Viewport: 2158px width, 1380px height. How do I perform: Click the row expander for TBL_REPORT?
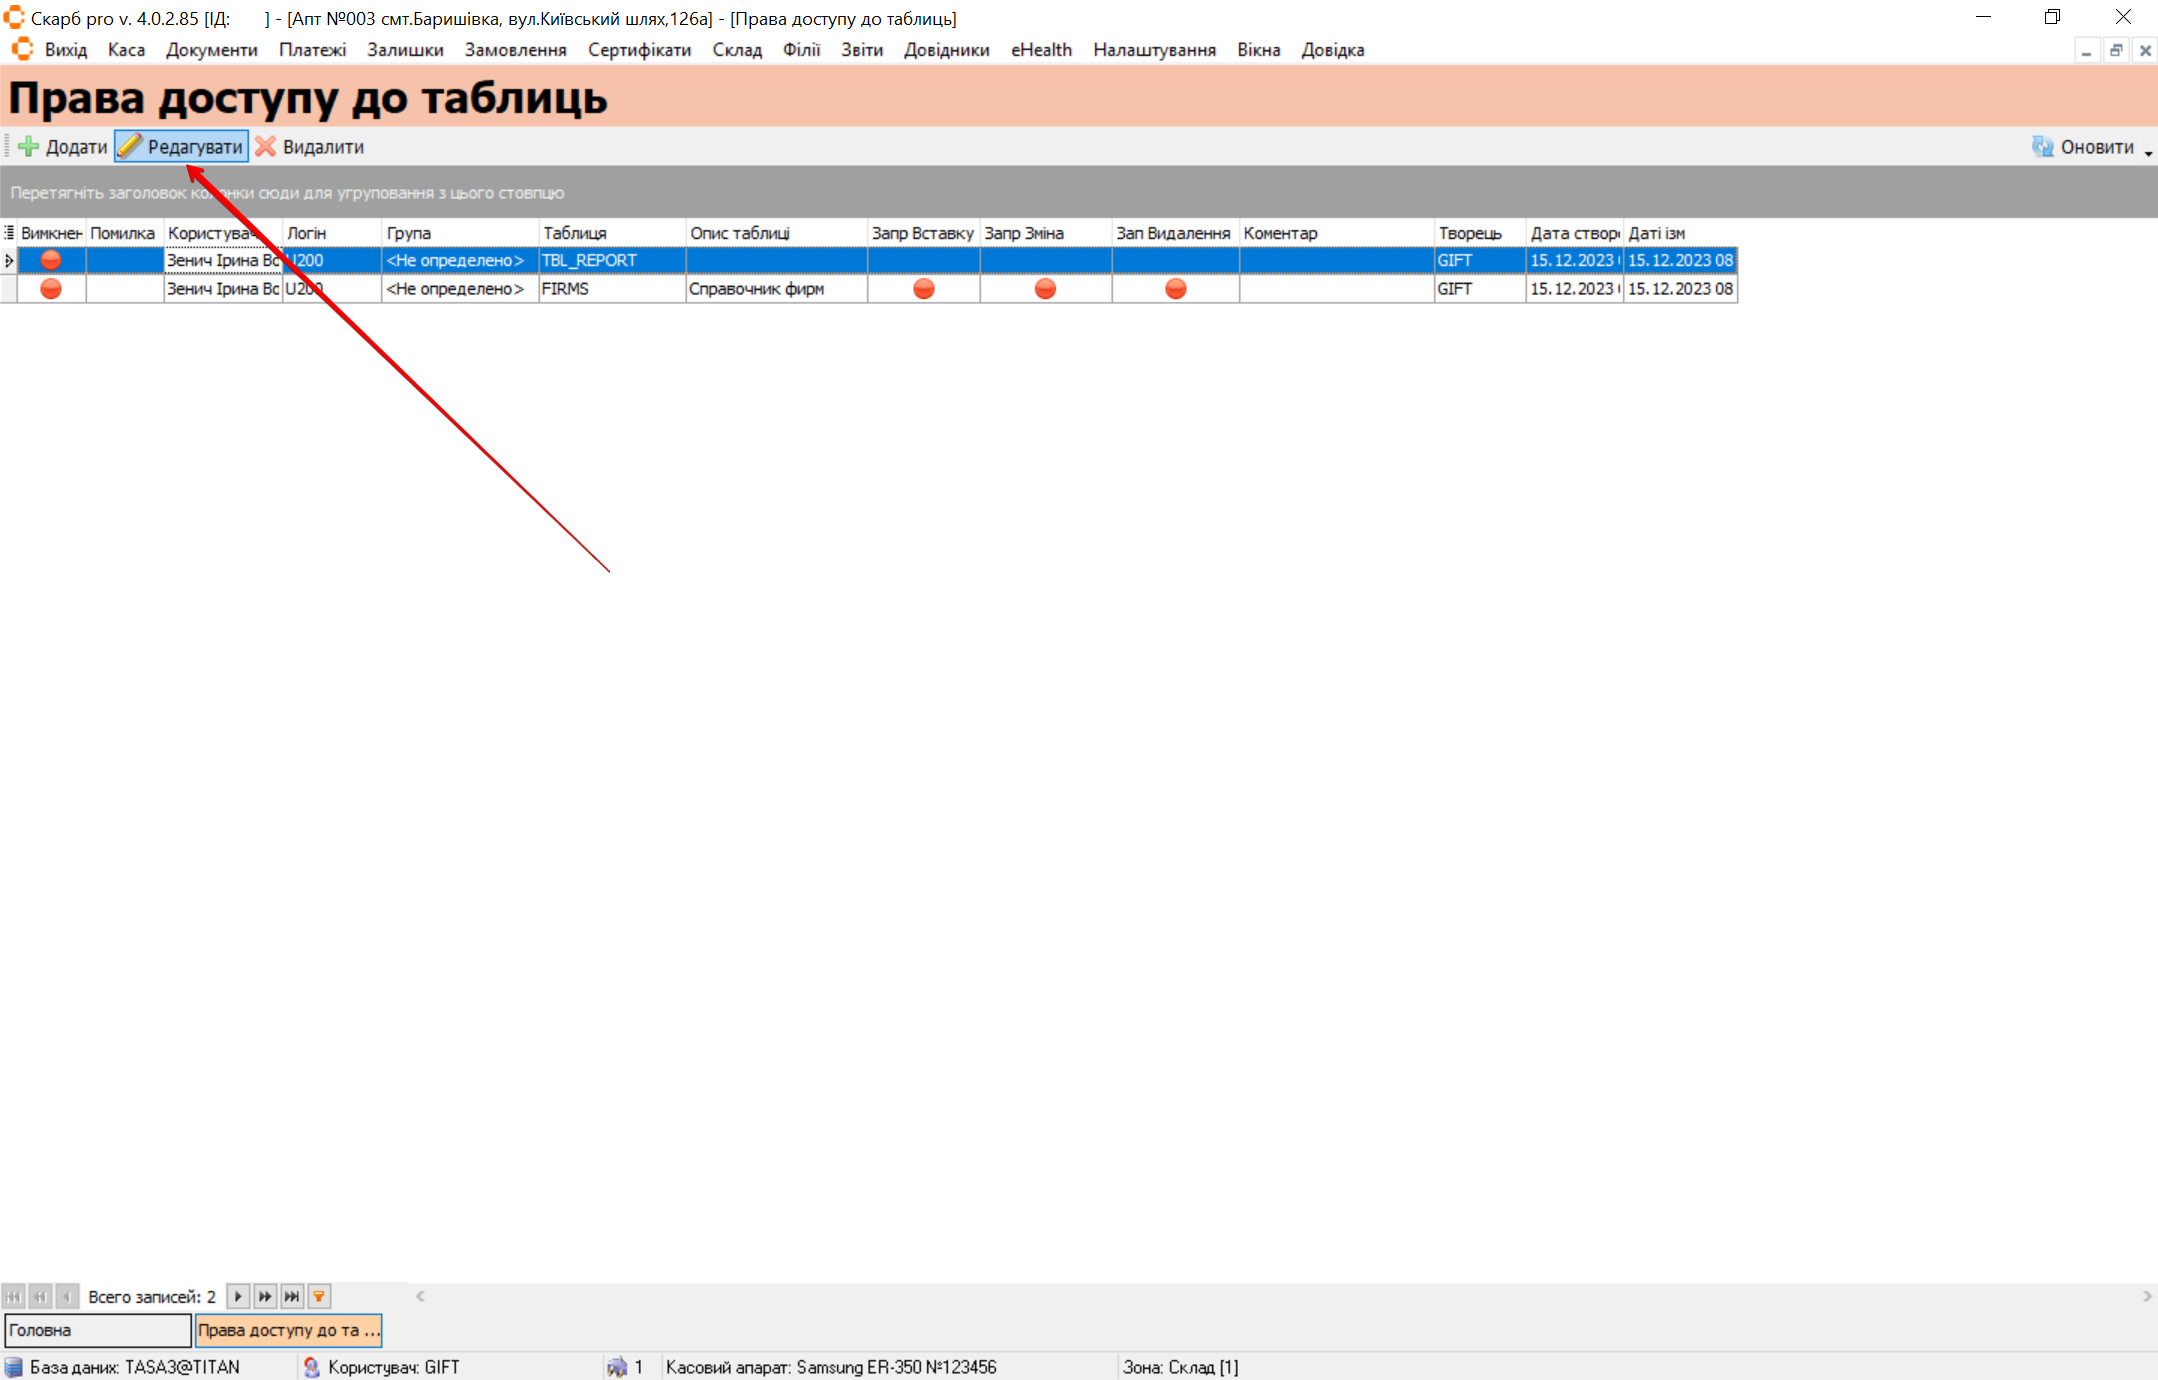tap(9, 260)
